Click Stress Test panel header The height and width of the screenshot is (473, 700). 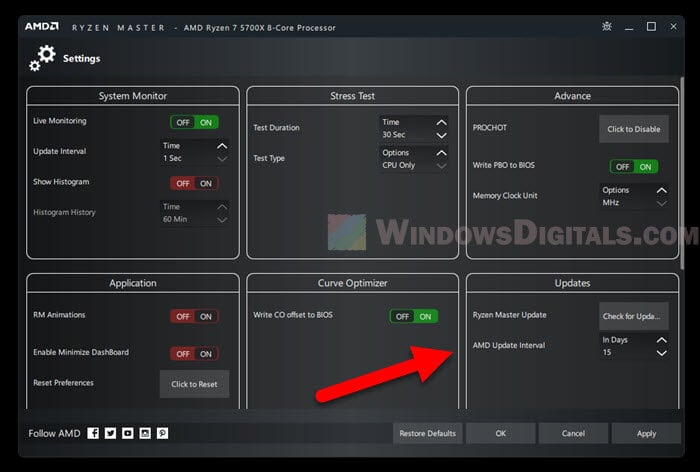tap(352, 96)
